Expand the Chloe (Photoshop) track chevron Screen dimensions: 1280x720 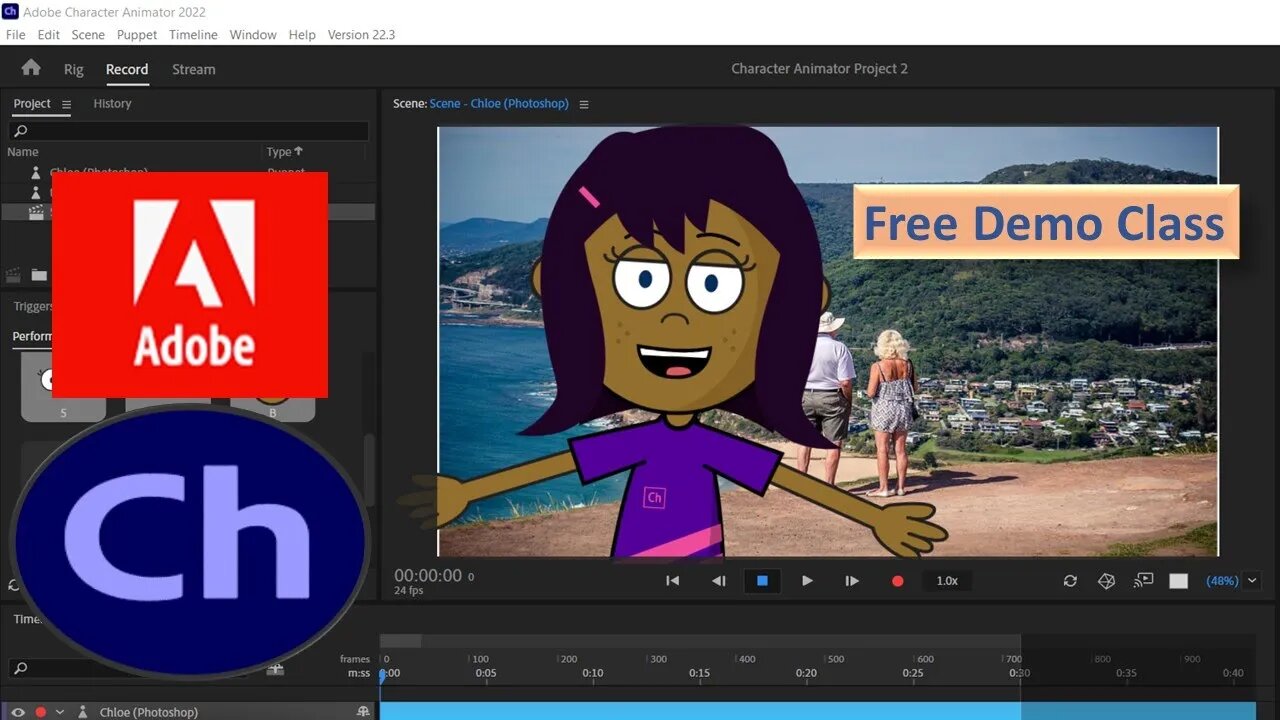click(x=60, y=712)
